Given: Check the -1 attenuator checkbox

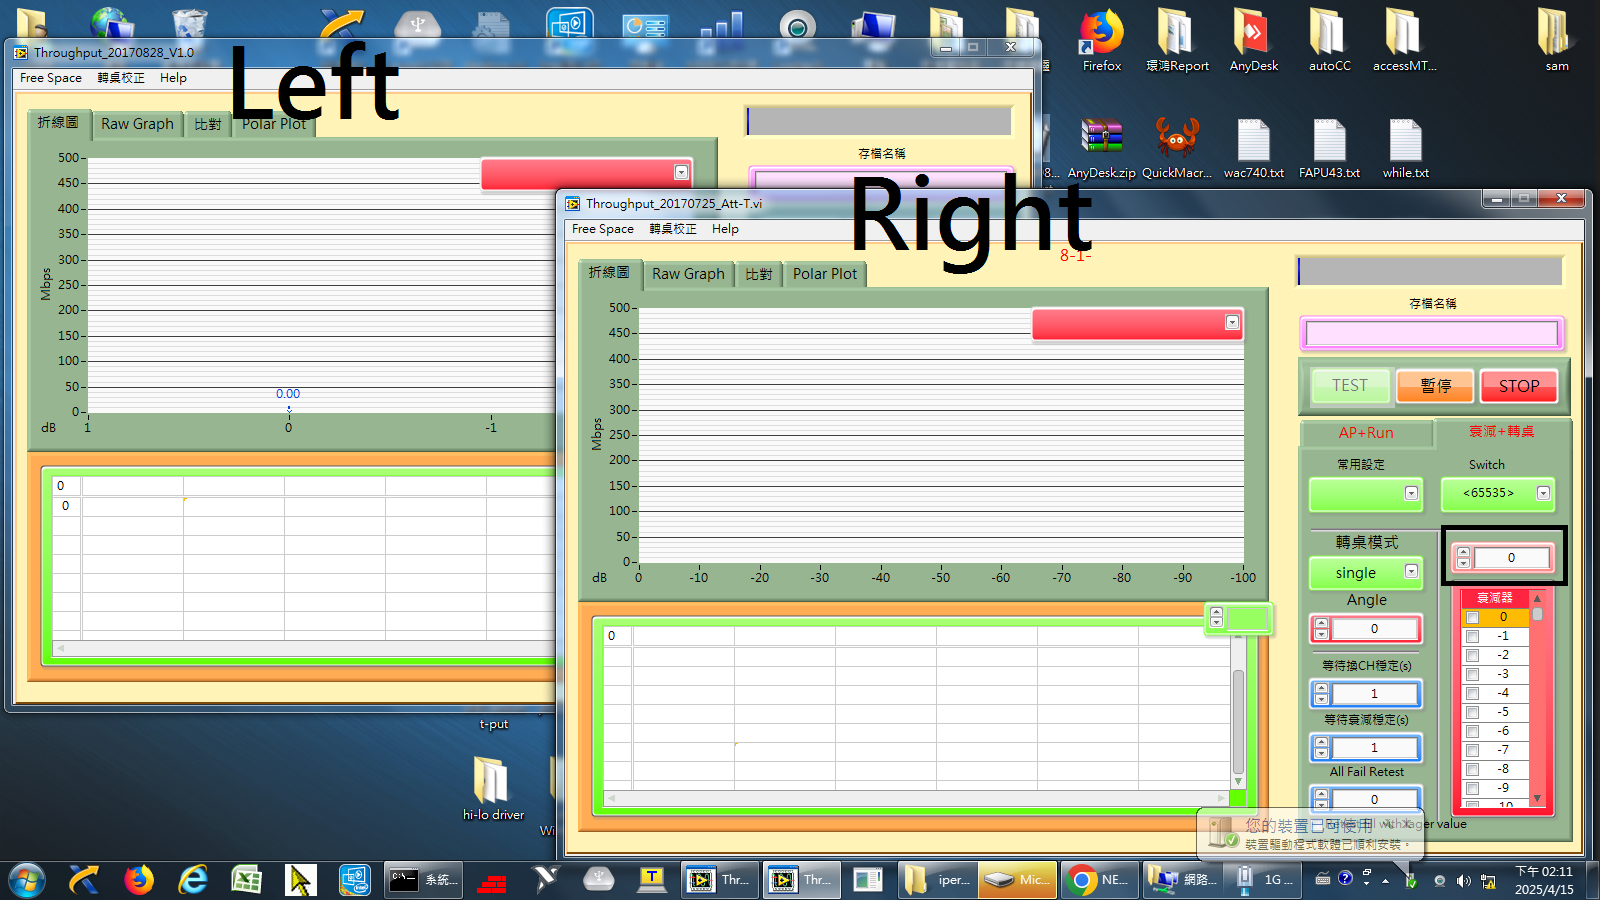Looking at the screenshot, I should (1472, 636).
